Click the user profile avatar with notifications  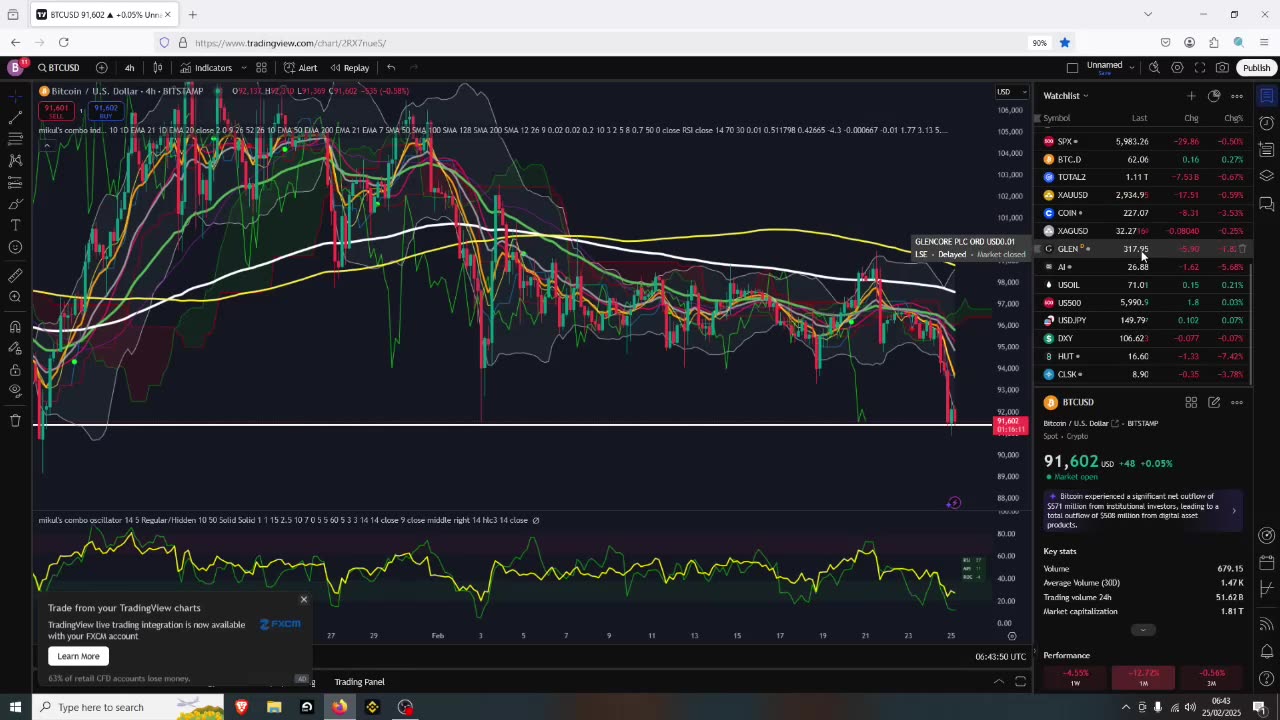15,68
